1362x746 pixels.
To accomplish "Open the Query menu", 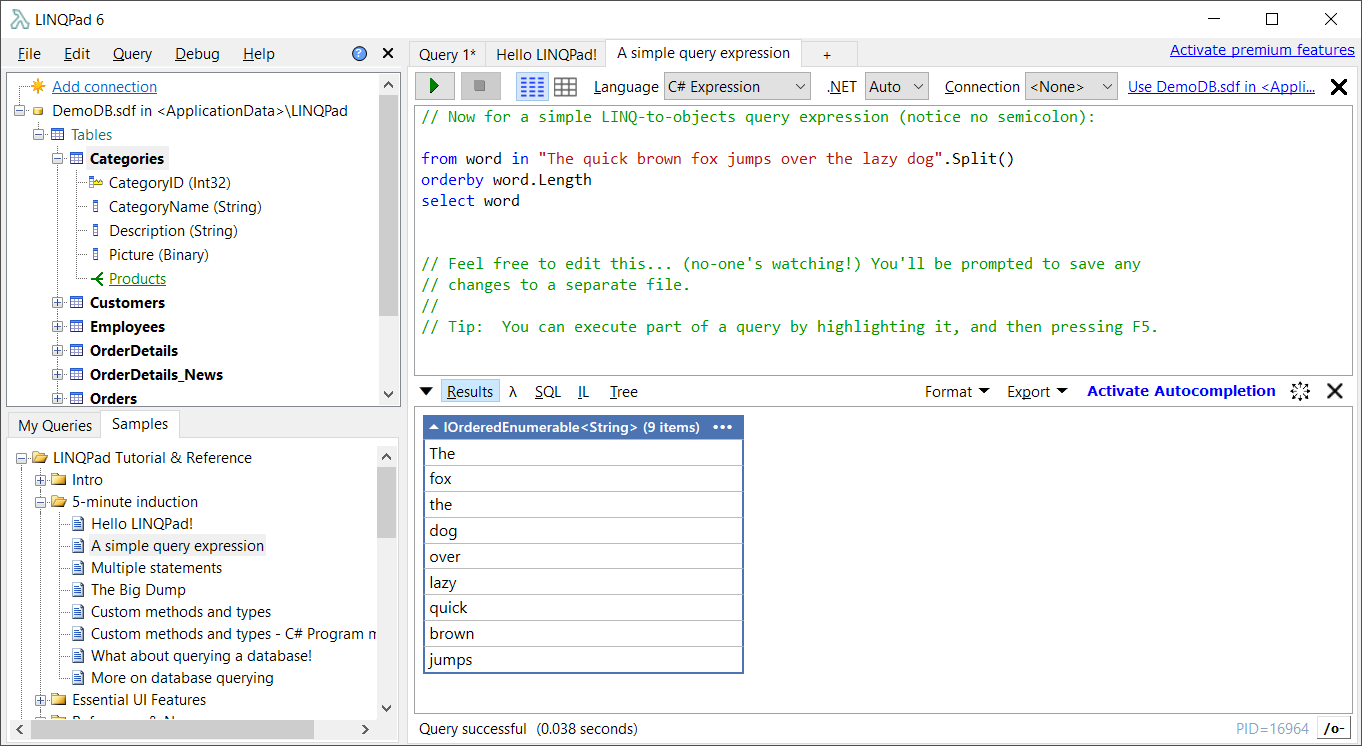I will pyautogui.click(x=132, y=54).
